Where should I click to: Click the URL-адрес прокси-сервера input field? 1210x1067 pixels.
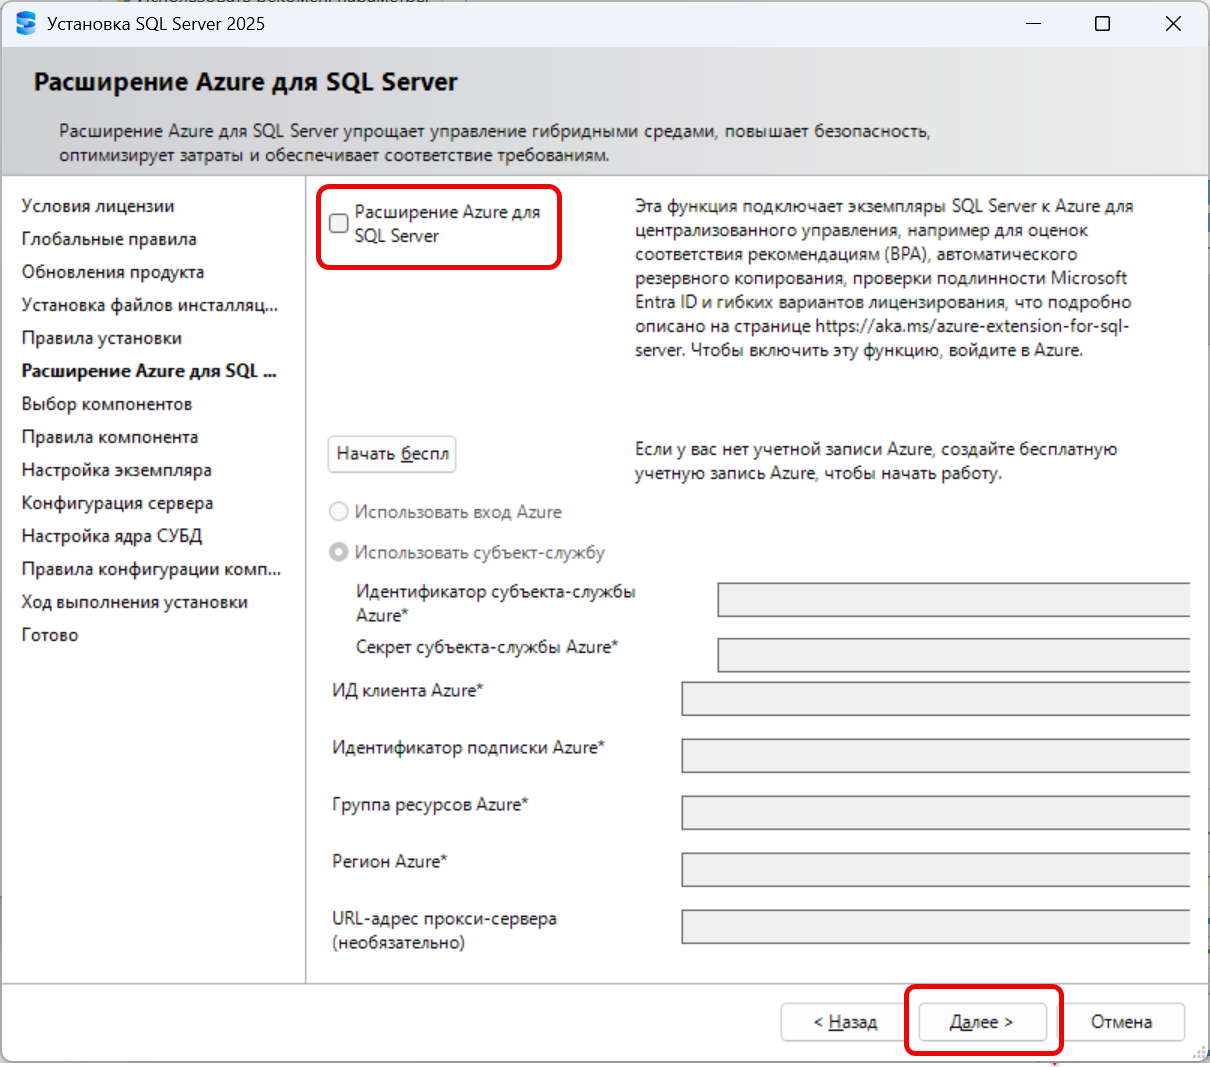pyautogui.click(x=936, y=927)
